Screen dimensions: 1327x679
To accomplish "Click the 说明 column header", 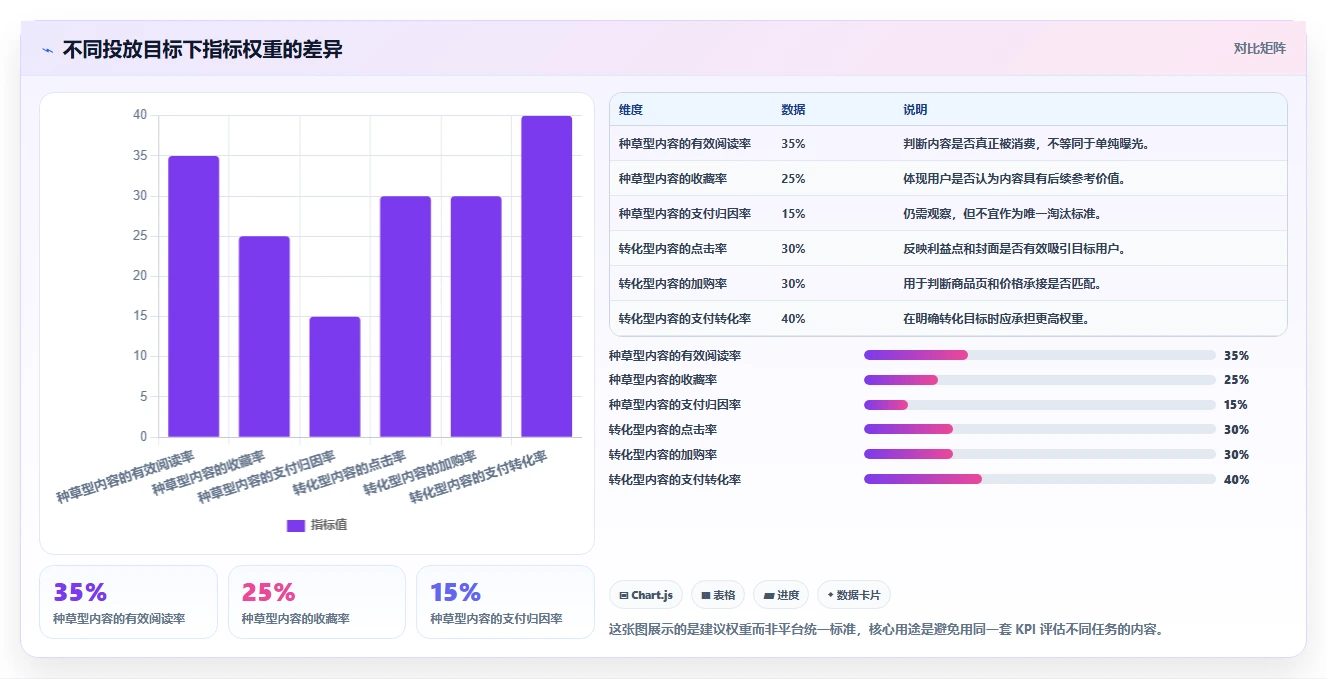I will pyautogui.click(x=915, y=110).
